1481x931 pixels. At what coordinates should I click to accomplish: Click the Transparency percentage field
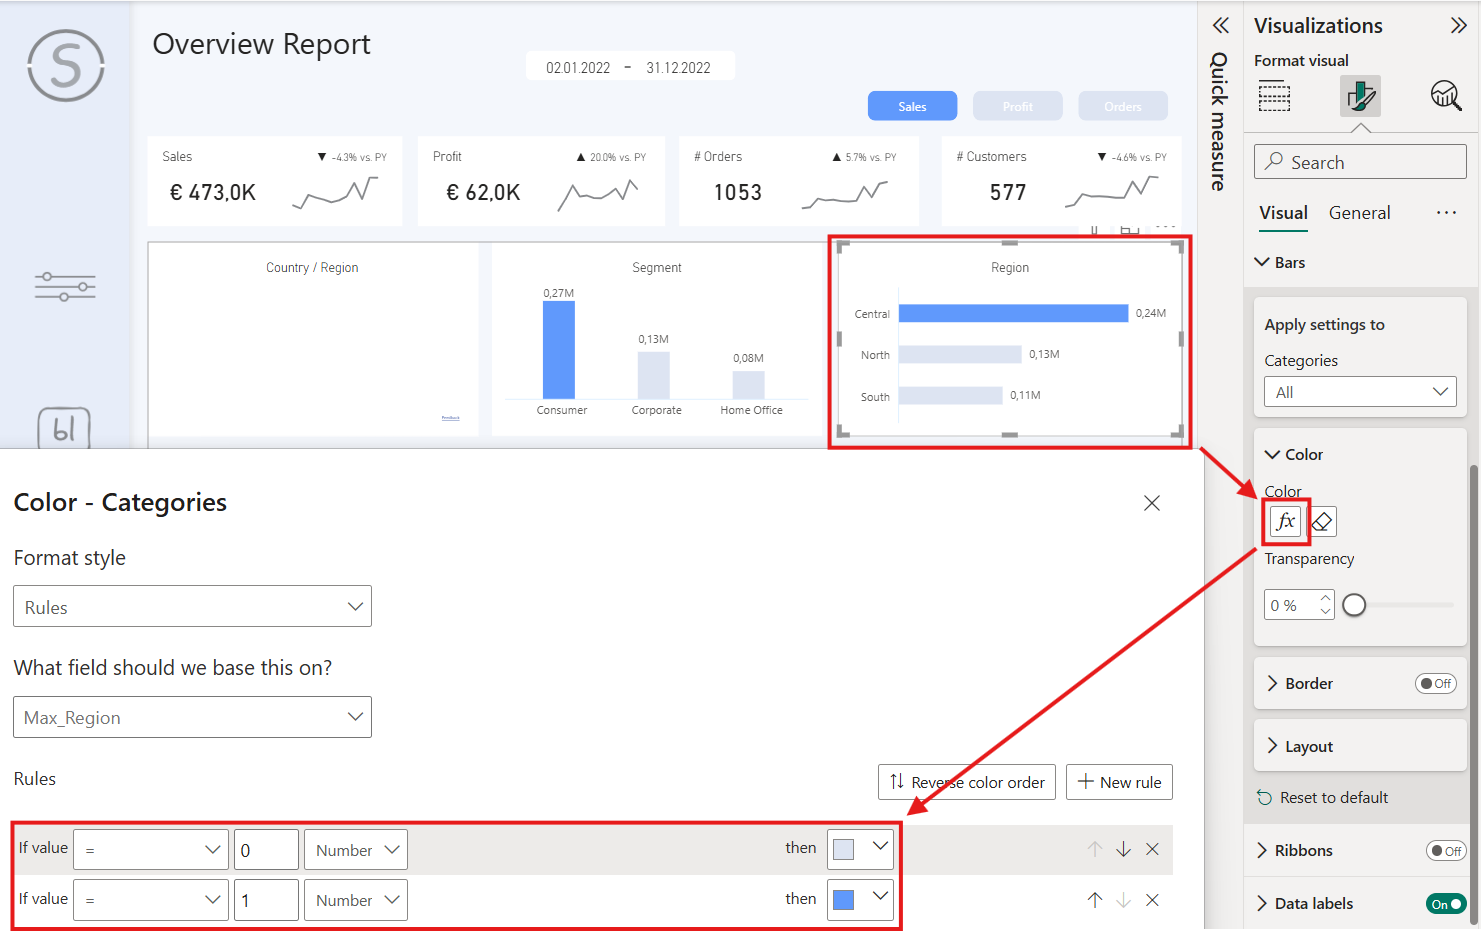click(x=1299, y=605)
